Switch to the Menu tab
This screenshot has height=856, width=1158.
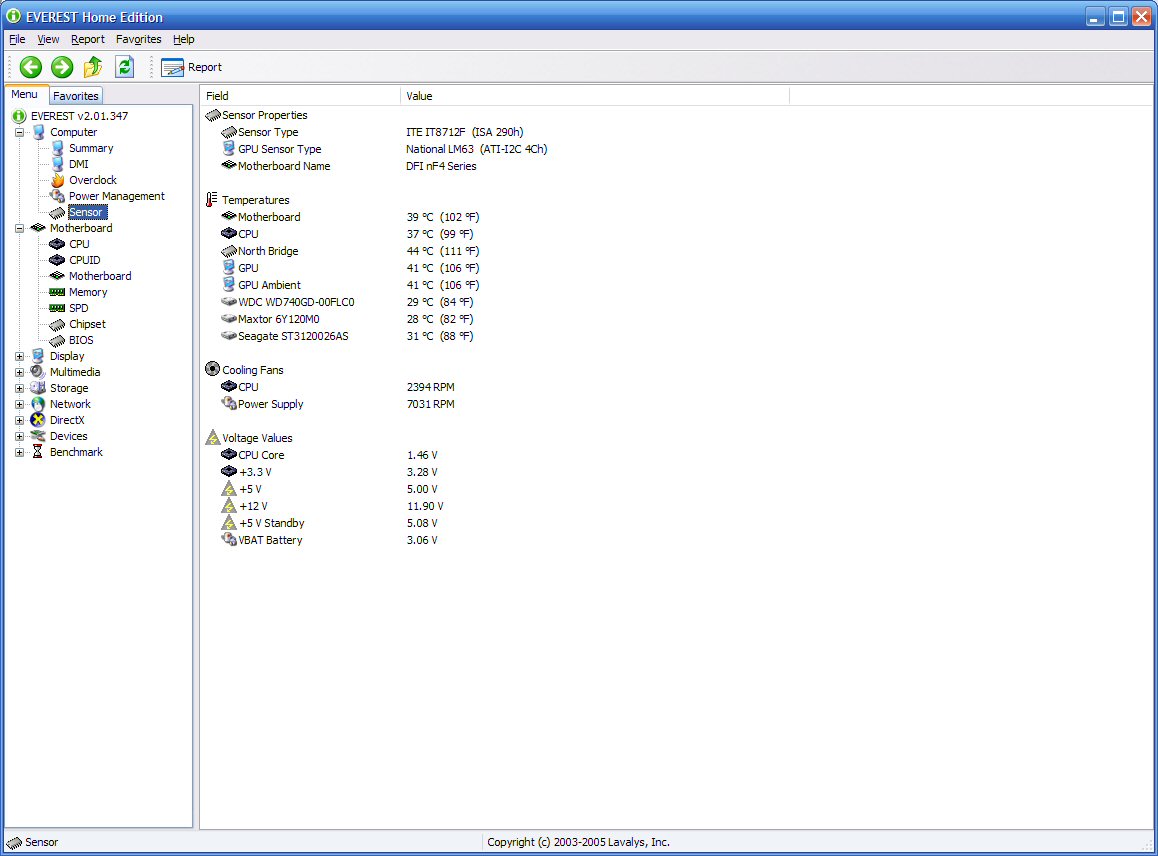(x=24, y=95)
